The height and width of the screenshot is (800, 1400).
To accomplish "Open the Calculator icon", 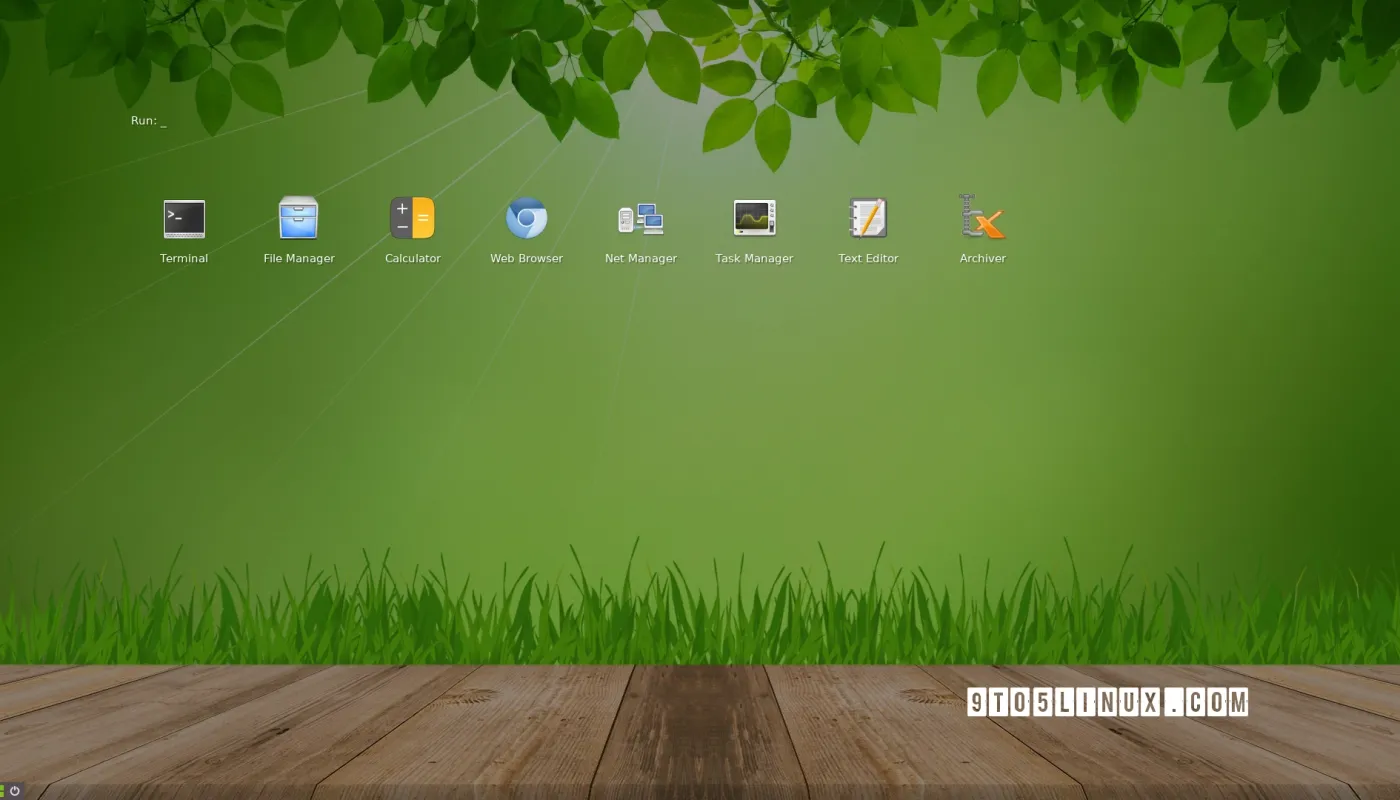I will pos(412,218).
